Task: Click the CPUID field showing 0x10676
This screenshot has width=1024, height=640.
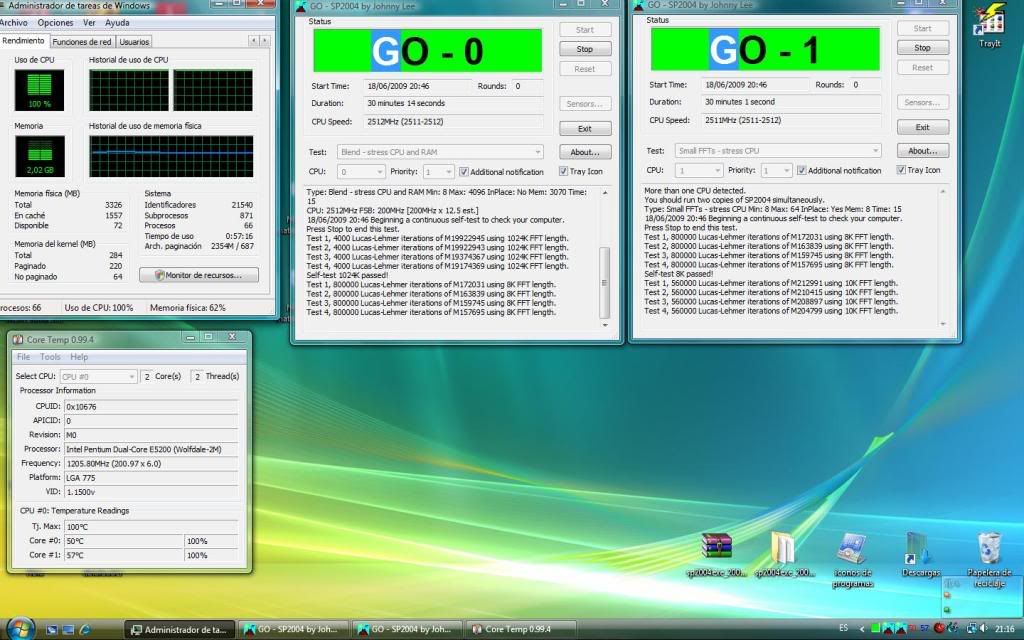Action: (151, 407)
